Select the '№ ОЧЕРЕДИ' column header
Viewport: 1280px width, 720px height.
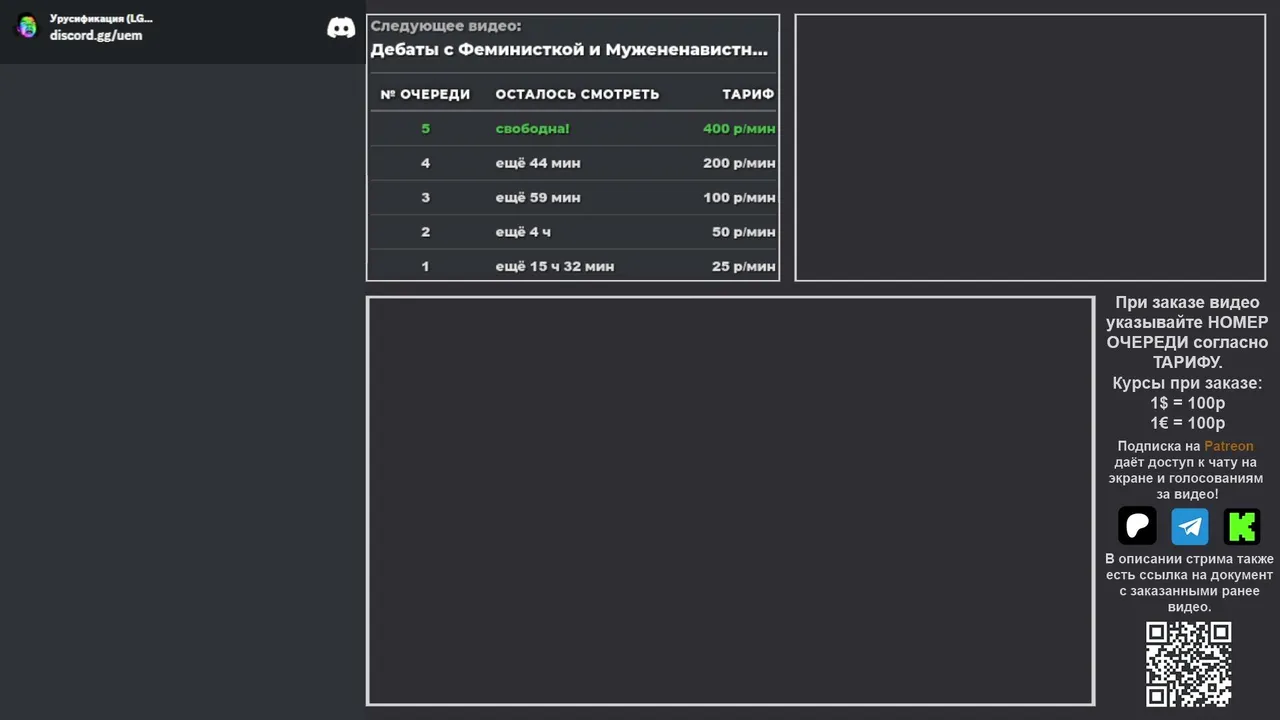(x=425, y=94)
